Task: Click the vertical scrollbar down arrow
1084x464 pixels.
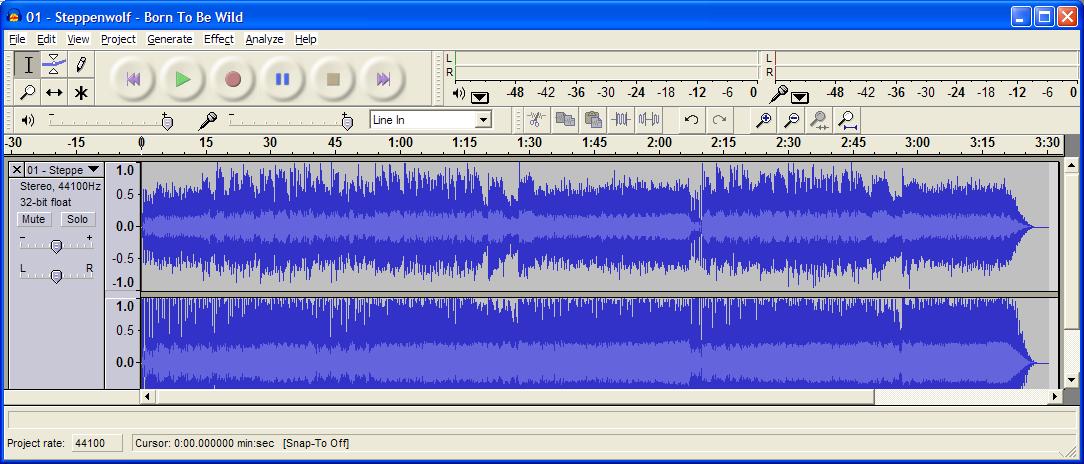Action: click(1070, 380)
